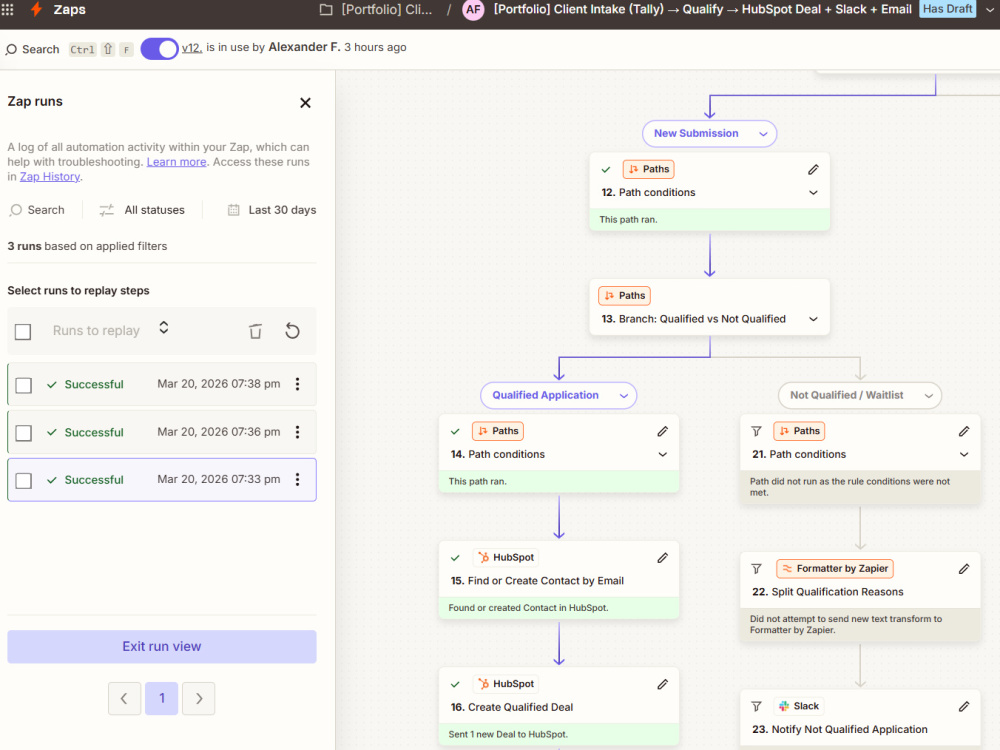Viewport: 1000px width, 750px height.
Task: Select the Mar 20, 2026 07:36 pm run
Action: coord(162,432)
